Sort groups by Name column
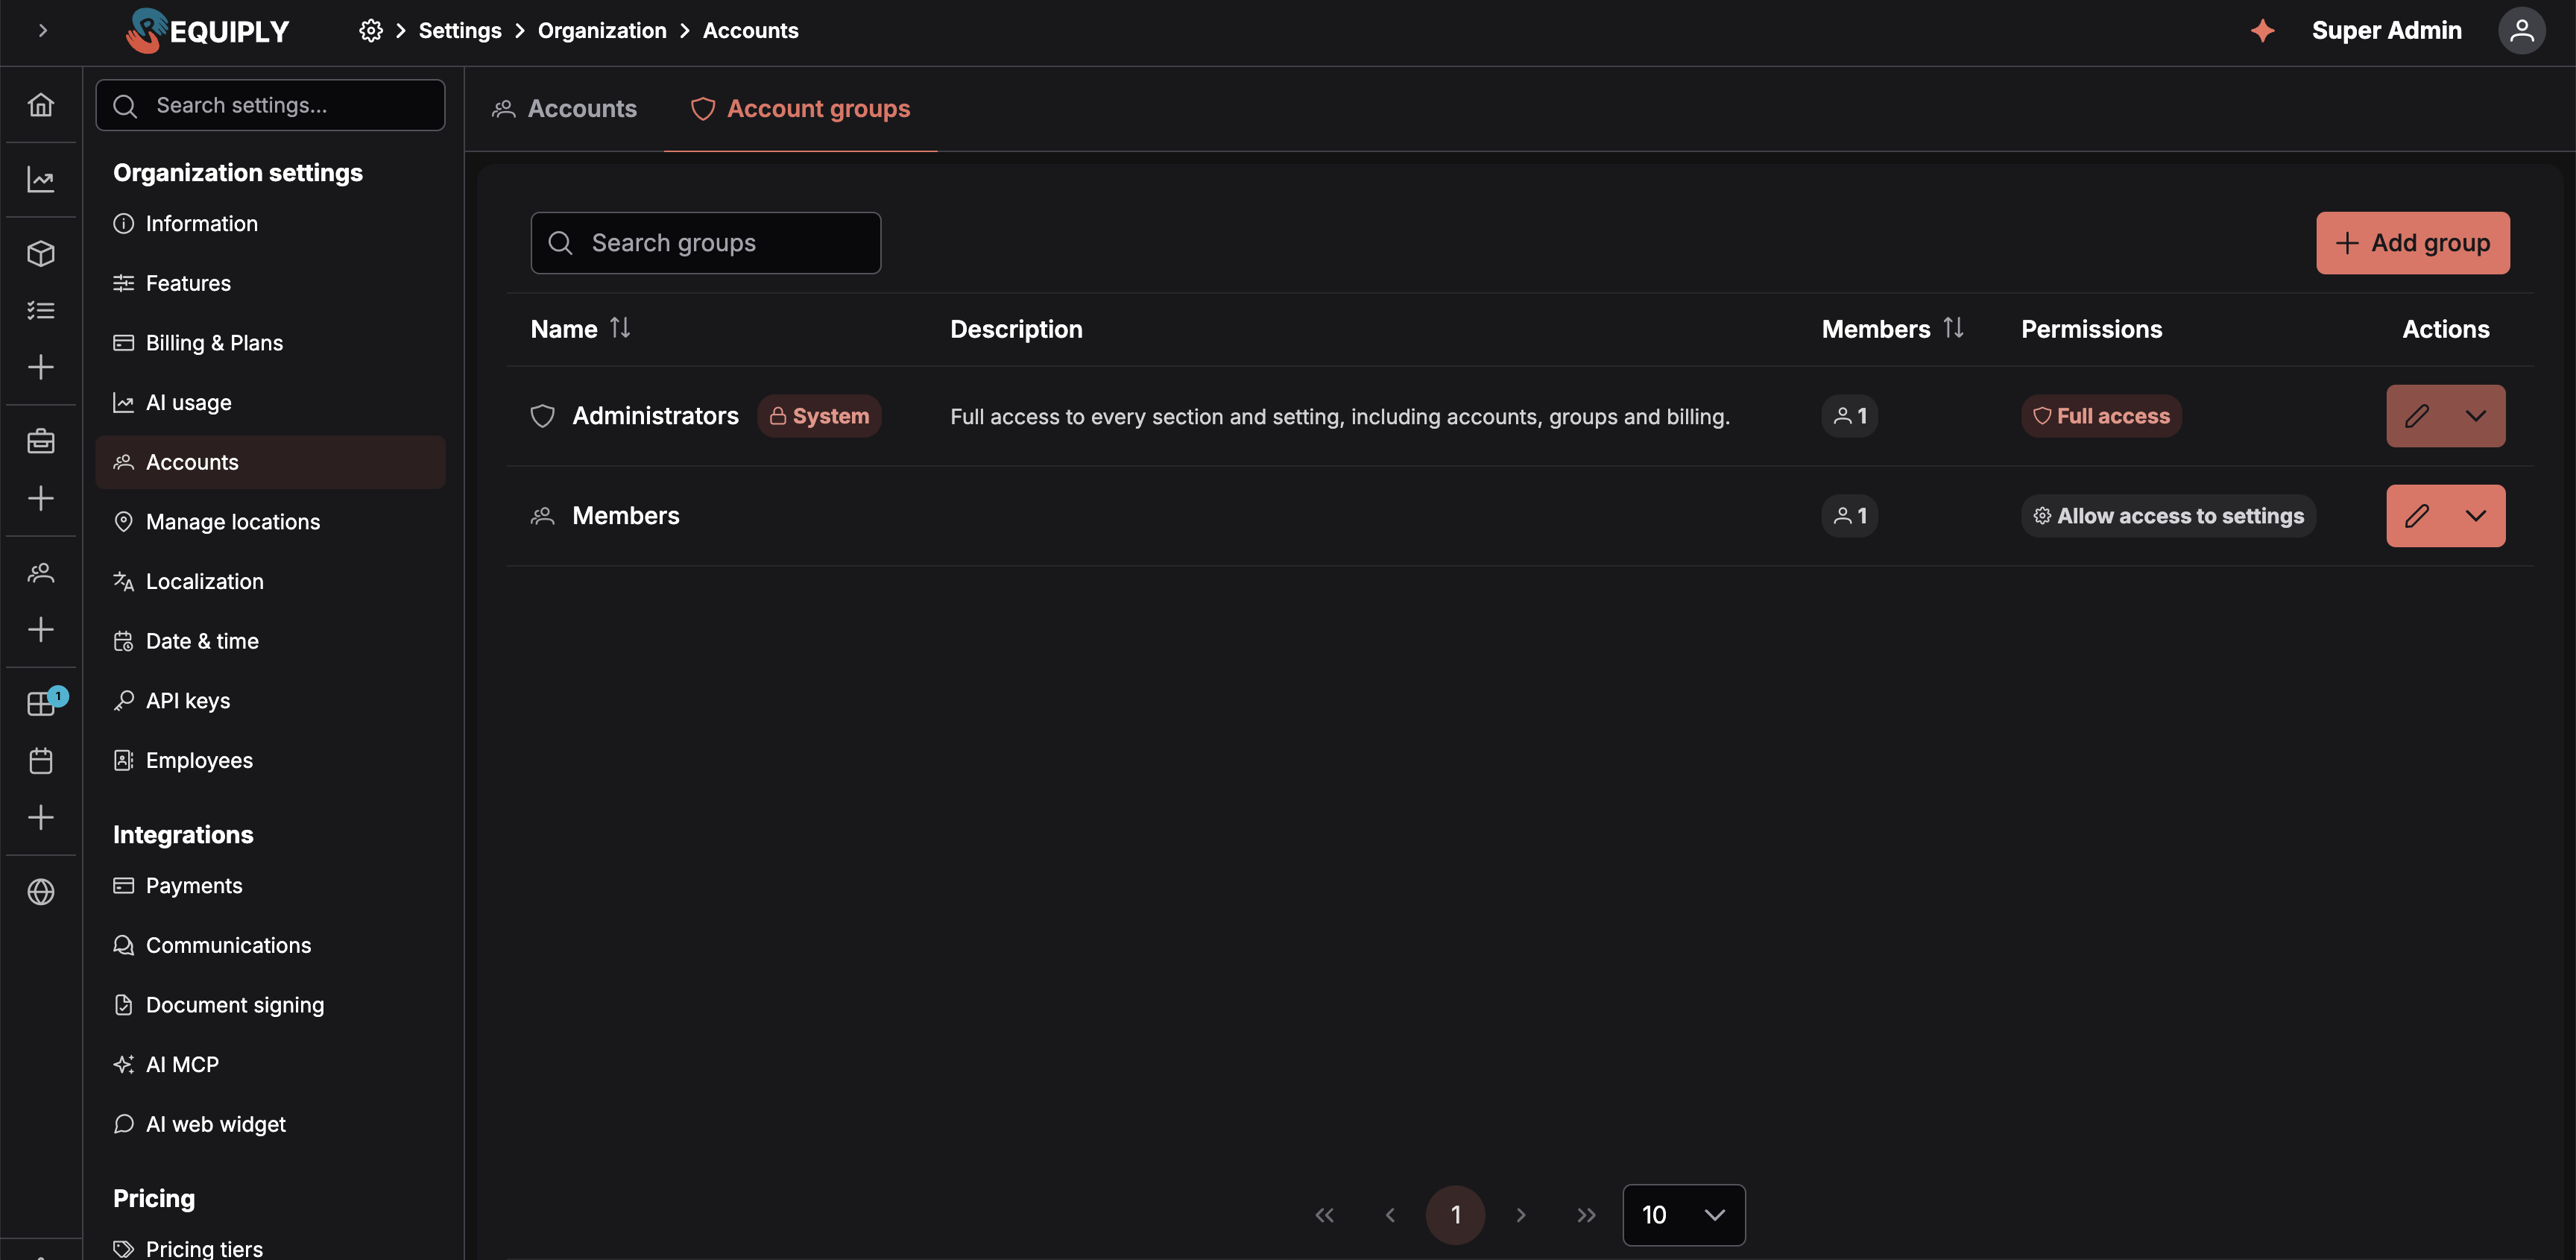The height and width of the screenshot is (1260, 2576). click(x=620, y=328)
